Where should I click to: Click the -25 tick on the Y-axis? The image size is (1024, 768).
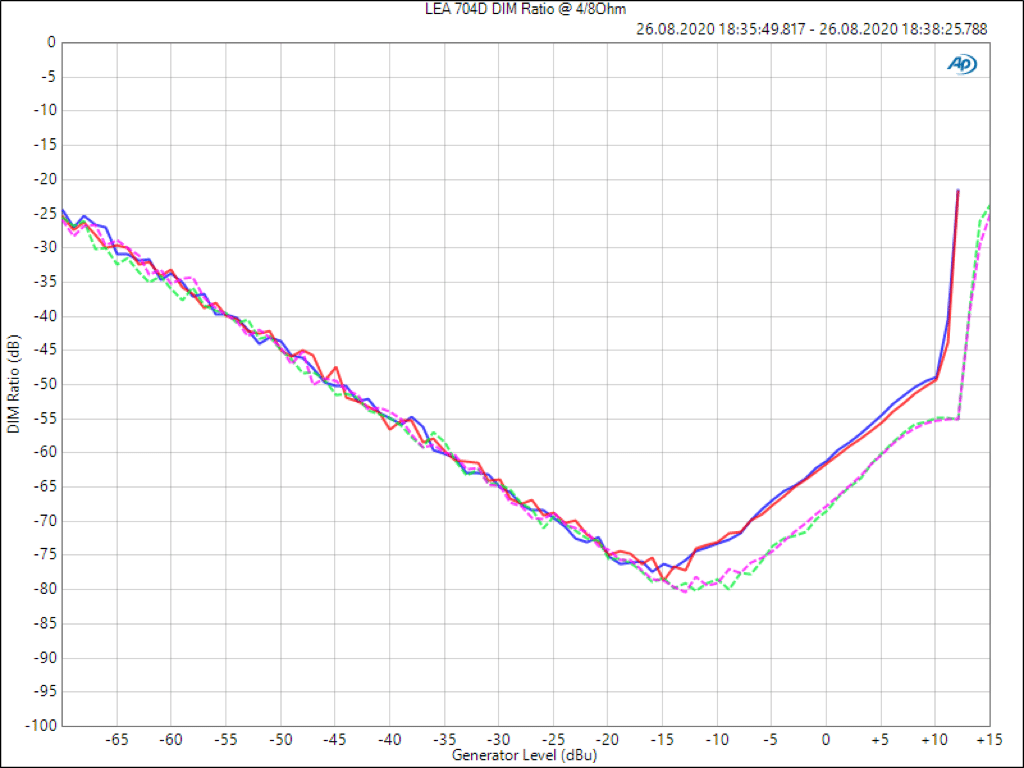(x=45, y=213)
